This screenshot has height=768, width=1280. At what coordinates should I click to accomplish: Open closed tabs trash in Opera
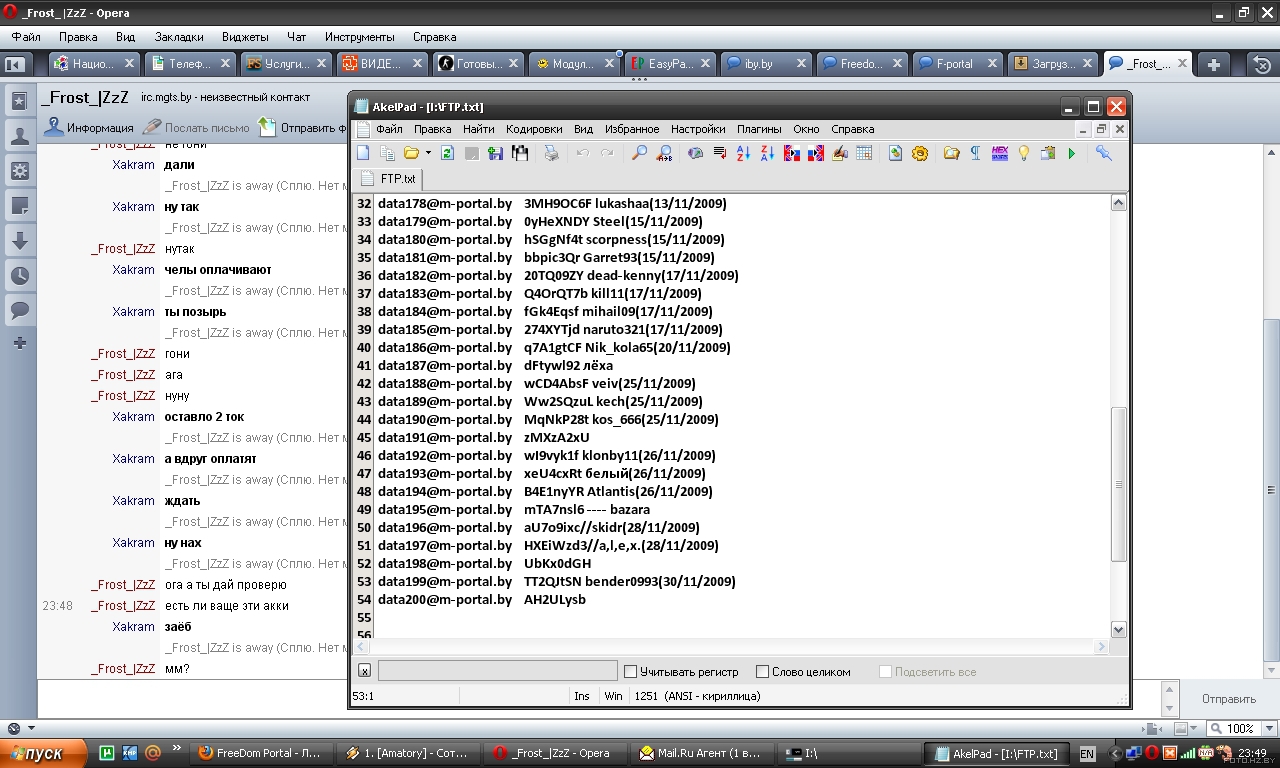pyautogui.click(x=1262, y=64)
